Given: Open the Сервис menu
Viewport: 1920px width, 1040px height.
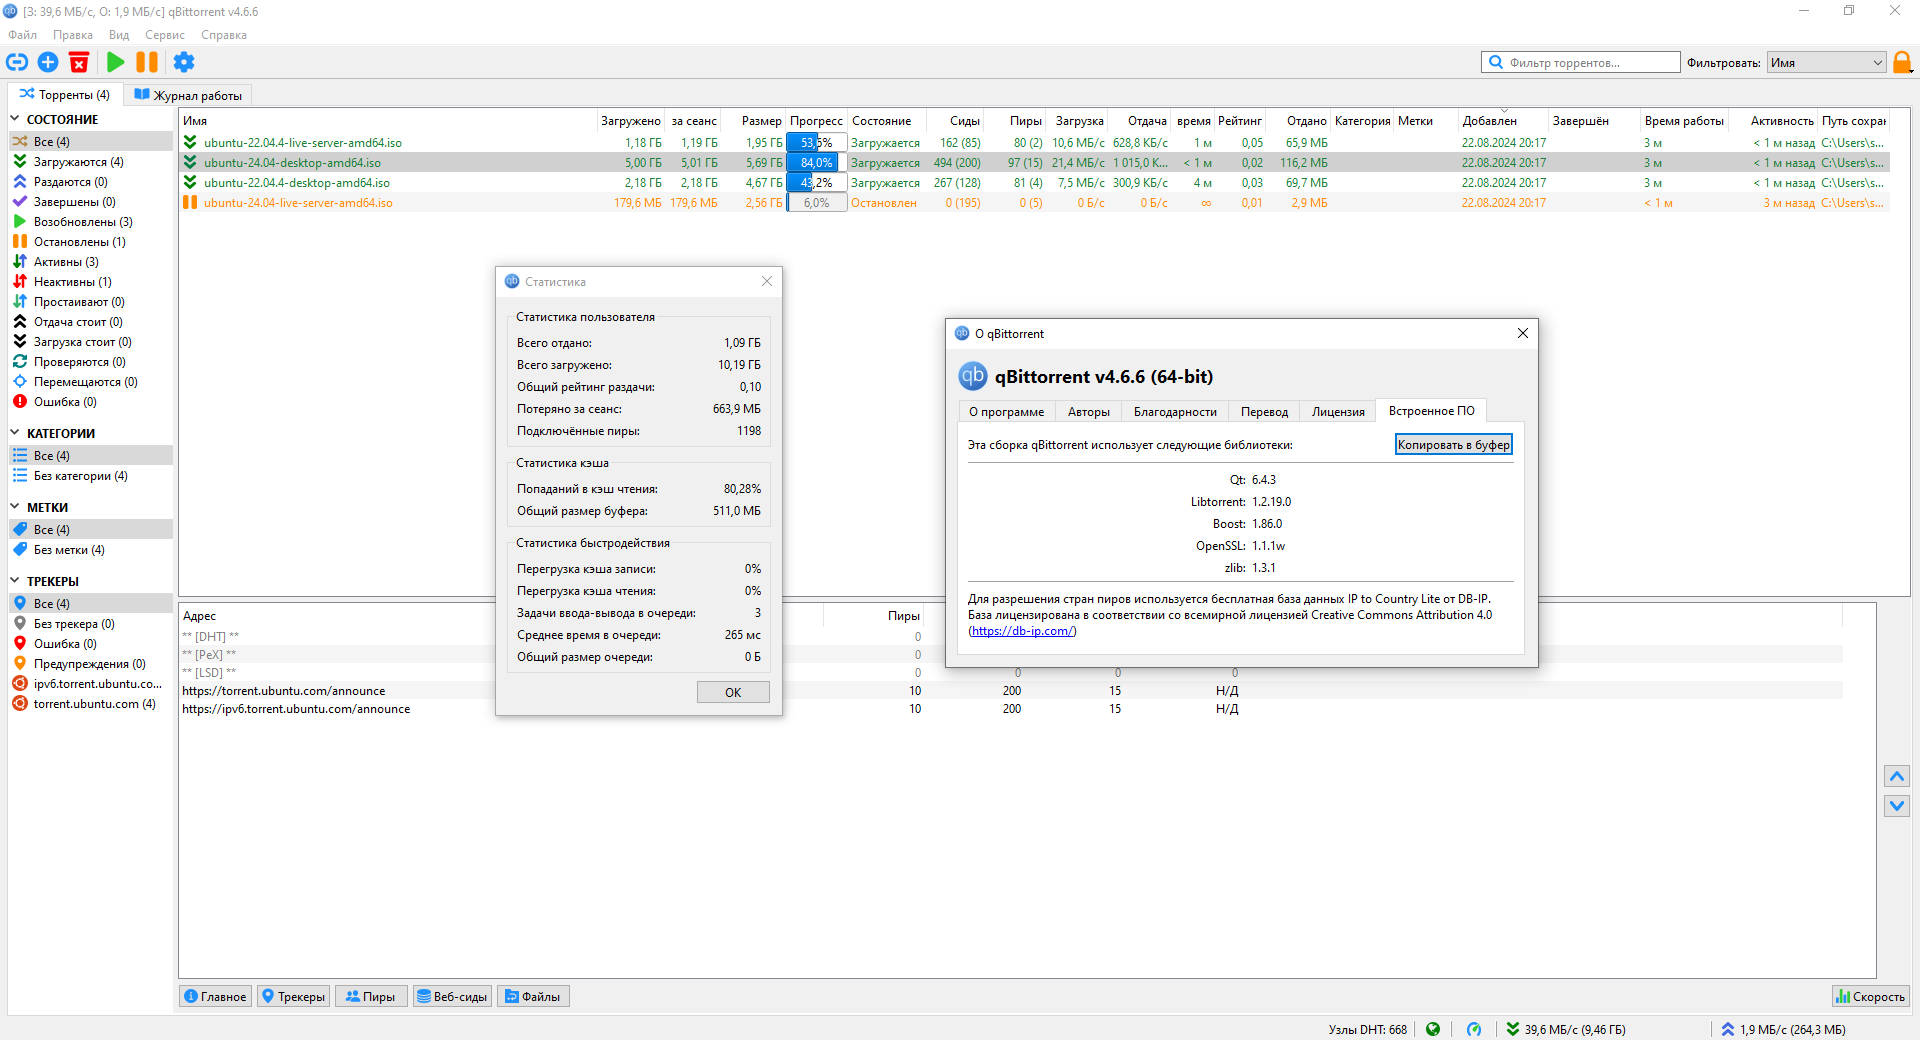Looking at the screenshot, I should [x=165, y=35].
